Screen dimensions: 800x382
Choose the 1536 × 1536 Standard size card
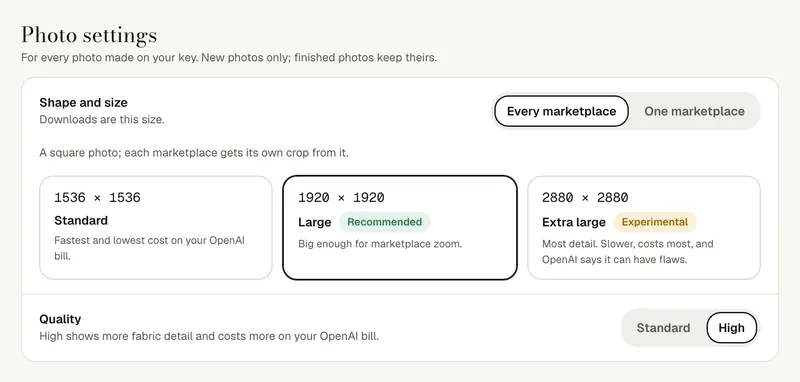(156, 227)
